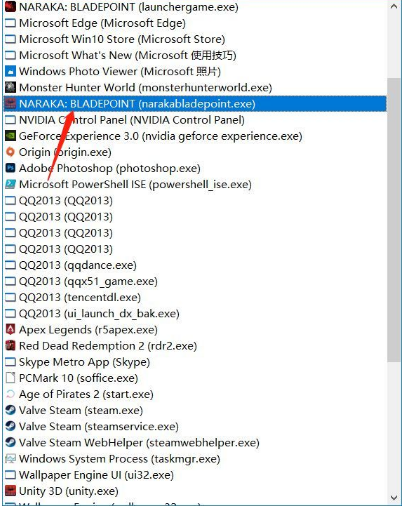
Task: Click the scrollbar down arrow
Action: [x=394, y=498]
